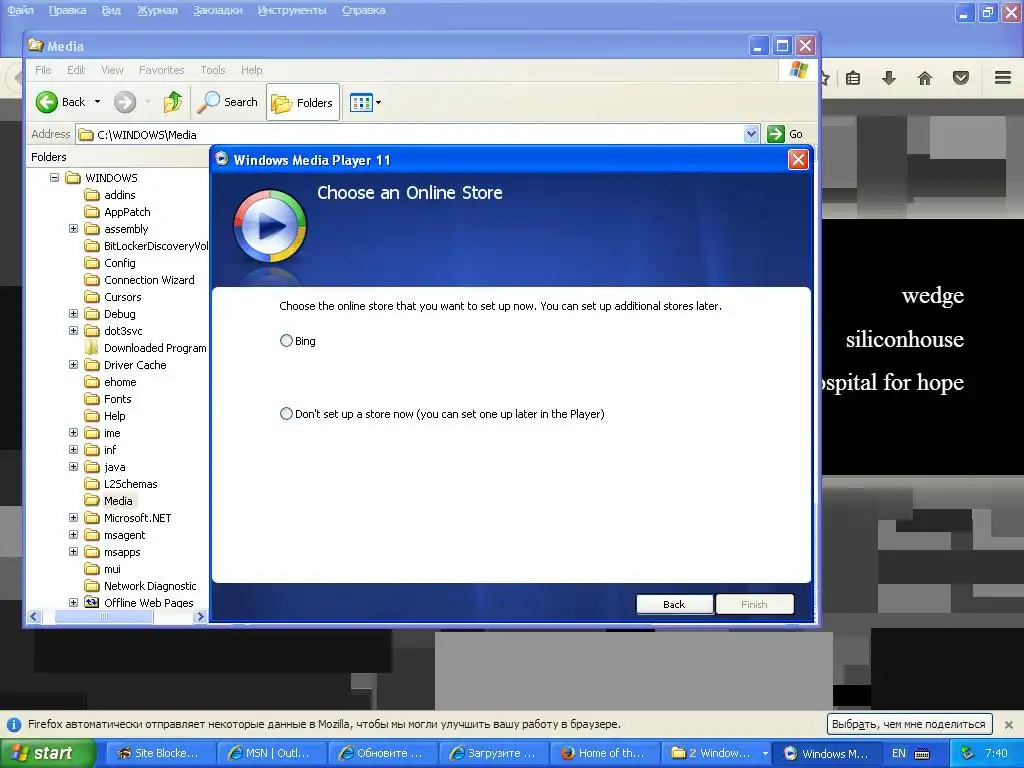1024x768 pixels.
Task: Click the Offline Web Pages folder icon
Action: tap(92, 602)
